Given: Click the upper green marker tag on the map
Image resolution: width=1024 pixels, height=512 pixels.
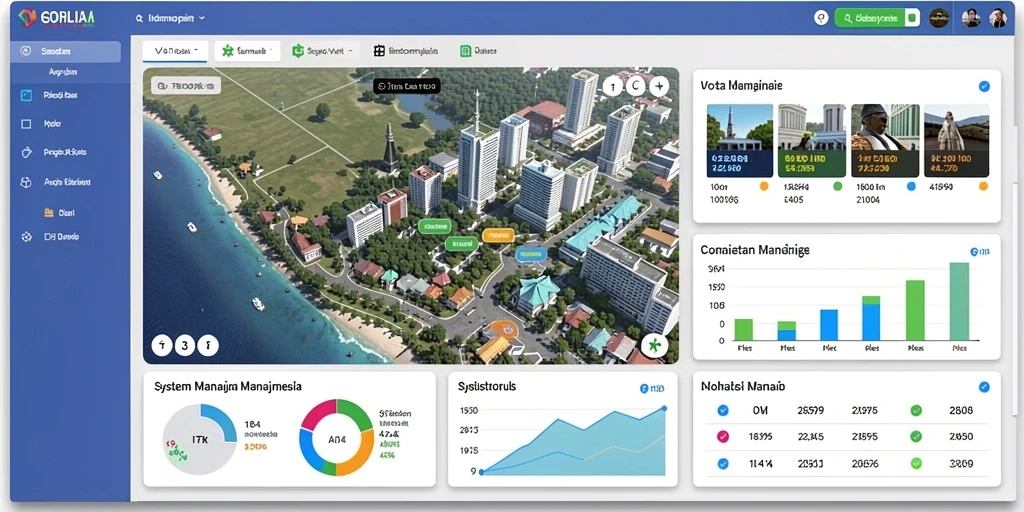Looking at the screenshot, I should [x=434, y=226].
